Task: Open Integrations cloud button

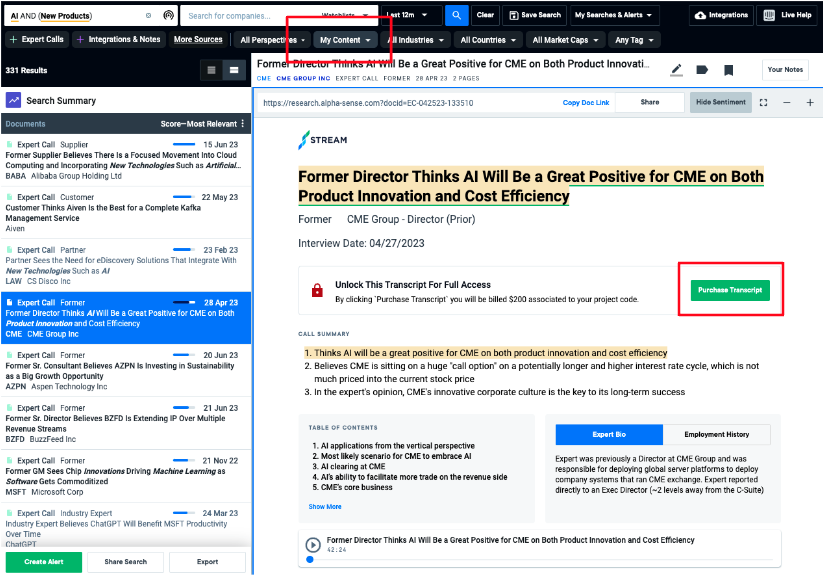Action: (721, 15)
